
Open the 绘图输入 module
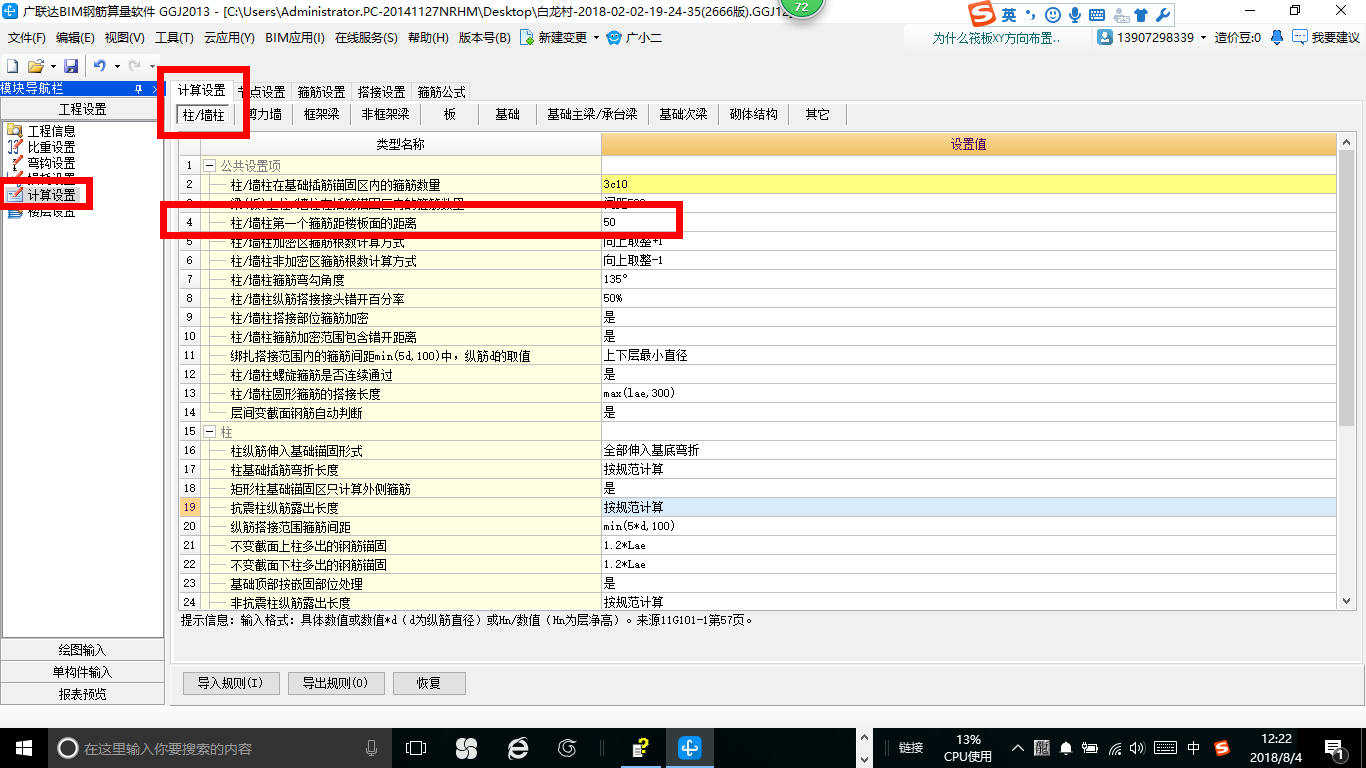pyautogui.click(x=82, y=650)
